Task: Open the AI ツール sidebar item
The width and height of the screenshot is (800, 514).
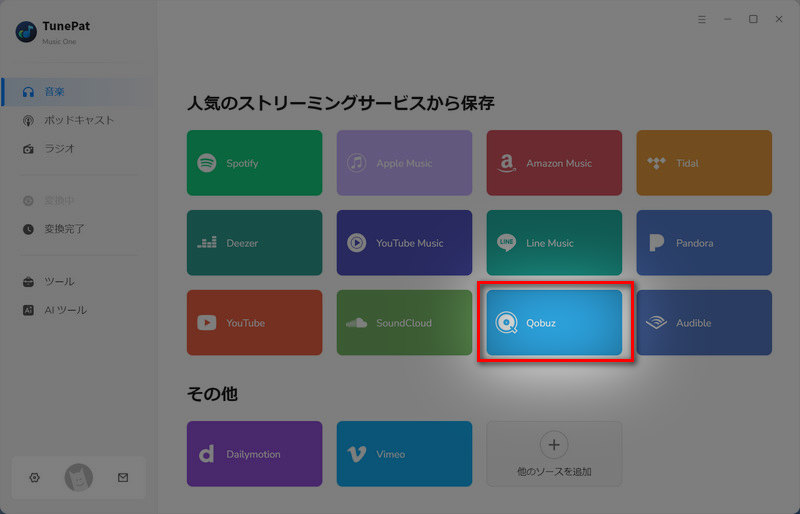Action: click(78, 310)
